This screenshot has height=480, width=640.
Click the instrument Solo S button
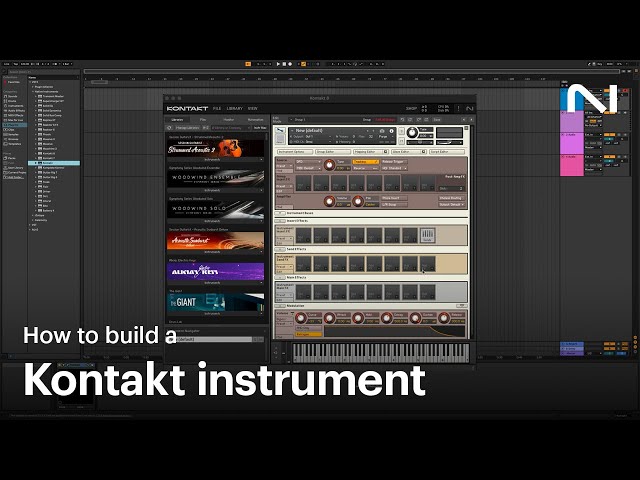point(402,131)
